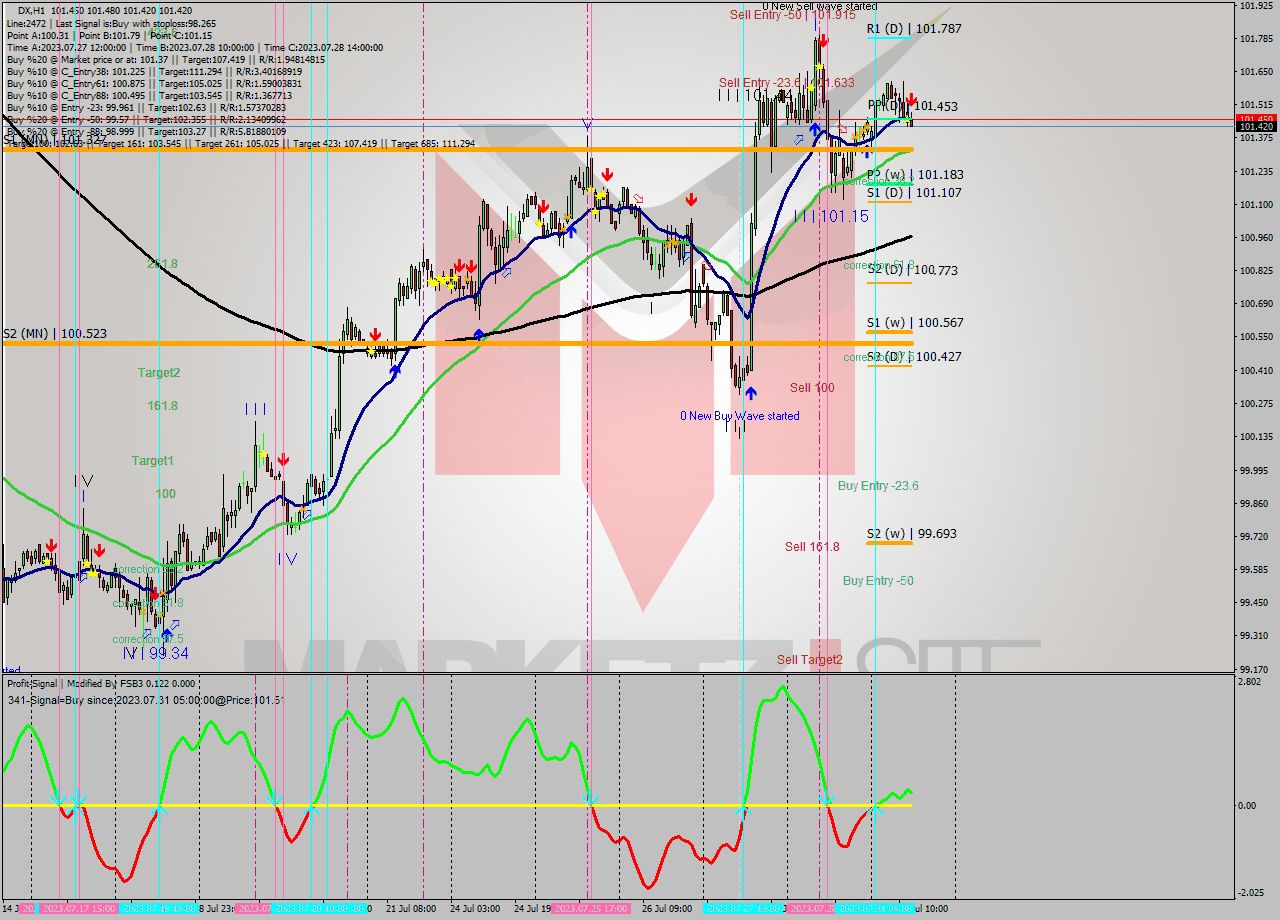Click the '0 New Buy Wave started' text

pyautogui.click(x=740, y=416)
